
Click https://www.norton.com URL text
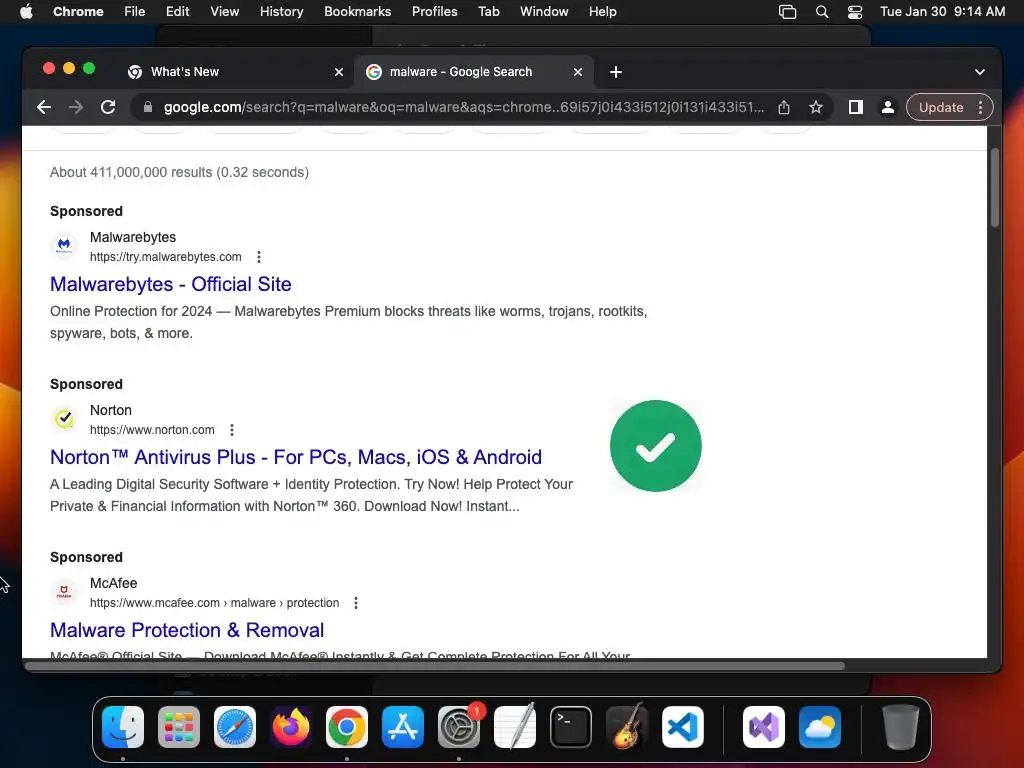coord(152,430)
